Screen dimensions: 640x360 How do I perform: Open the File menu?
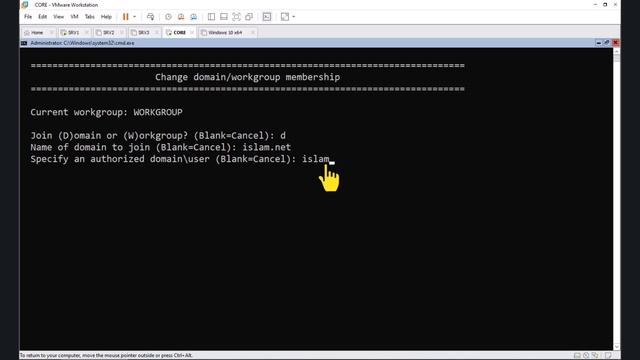(x=28, y=17)
